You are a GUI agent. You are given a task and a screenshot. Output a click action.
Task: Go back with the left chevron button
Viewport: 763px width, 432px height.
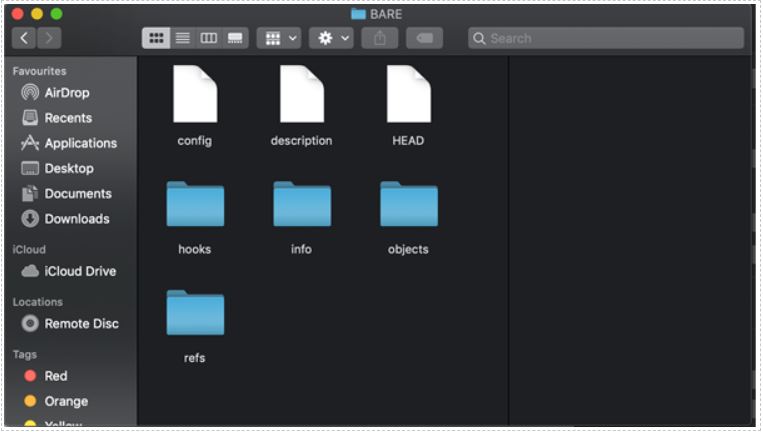pyautogui.click(x=24, y=38)
